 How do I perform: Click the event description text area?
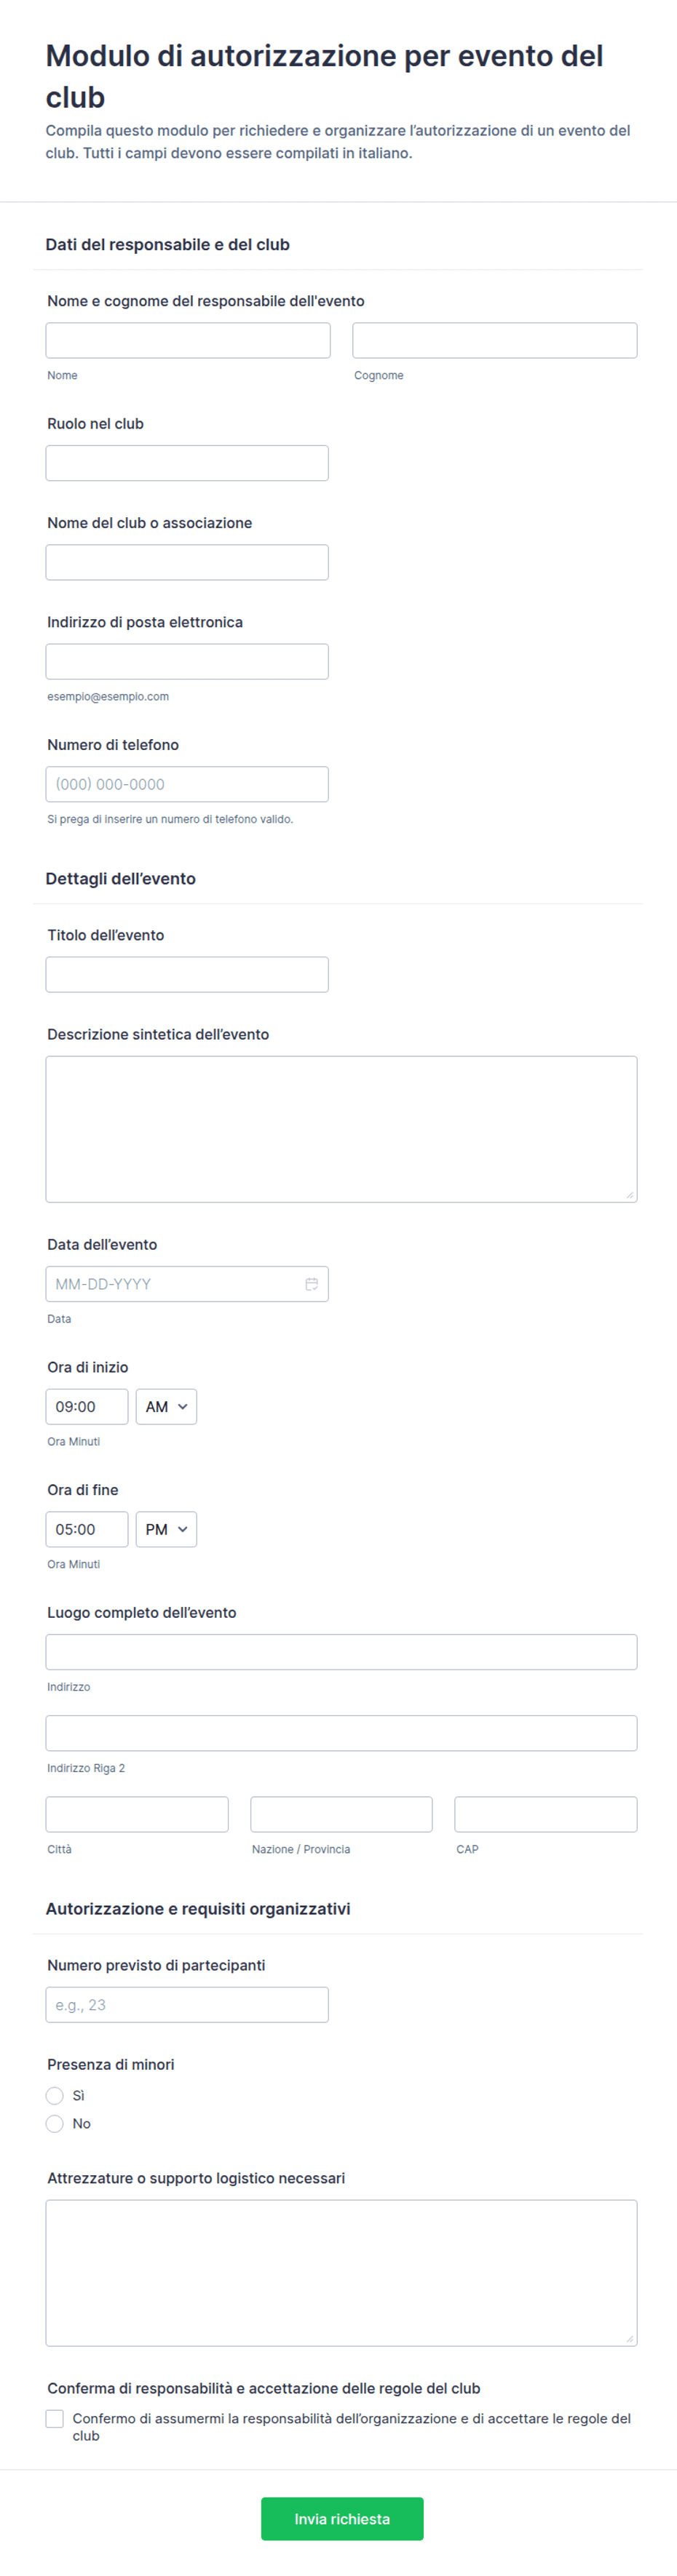click(342, 1129)
